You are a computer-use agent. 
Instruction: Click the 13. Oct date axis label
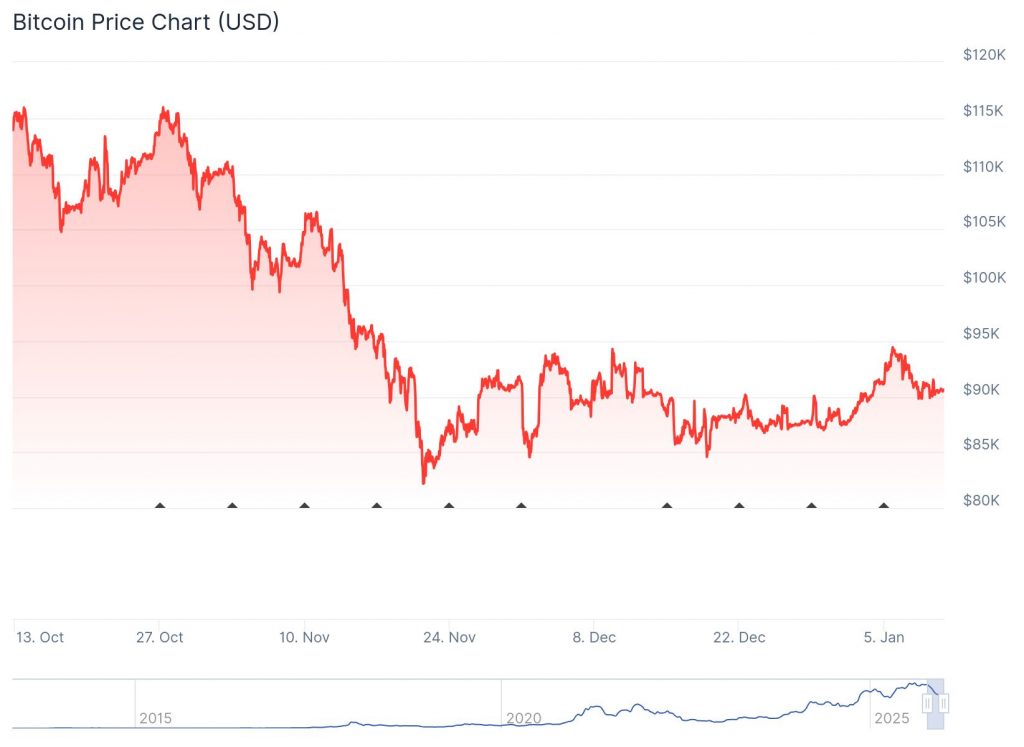coord(40,637)
